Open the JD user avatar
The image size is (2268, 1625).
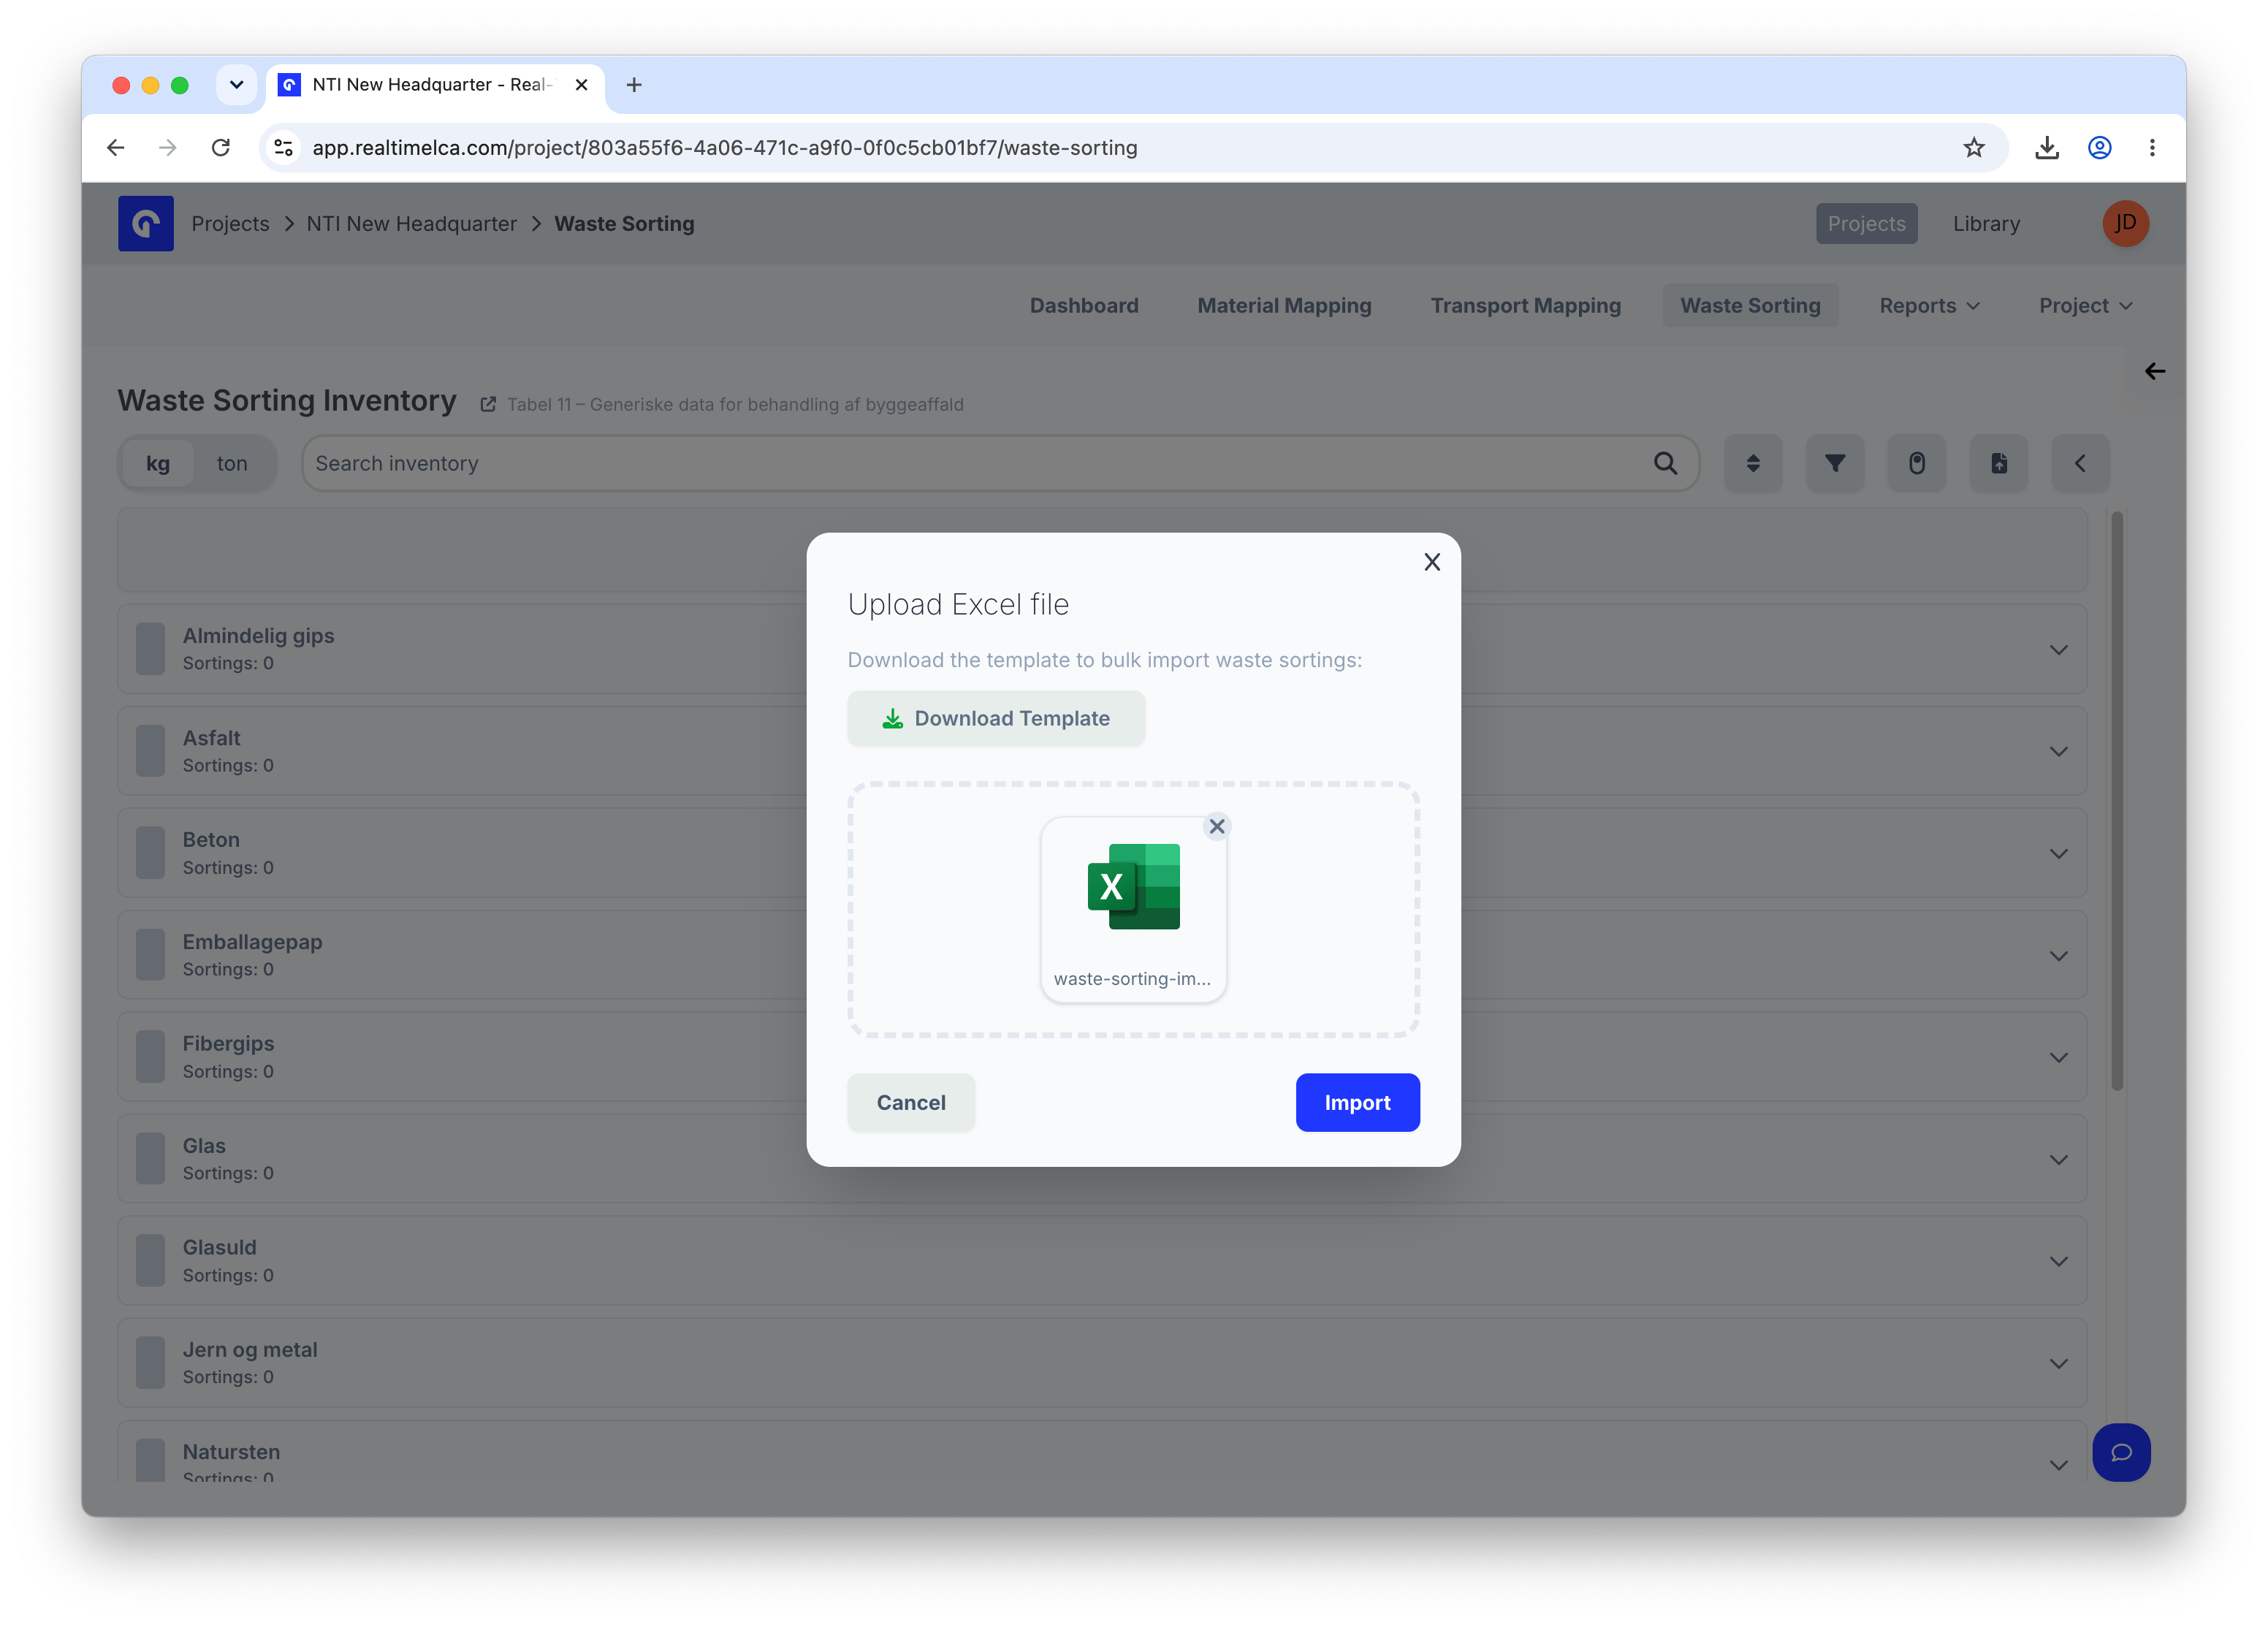click(2125, 223)
